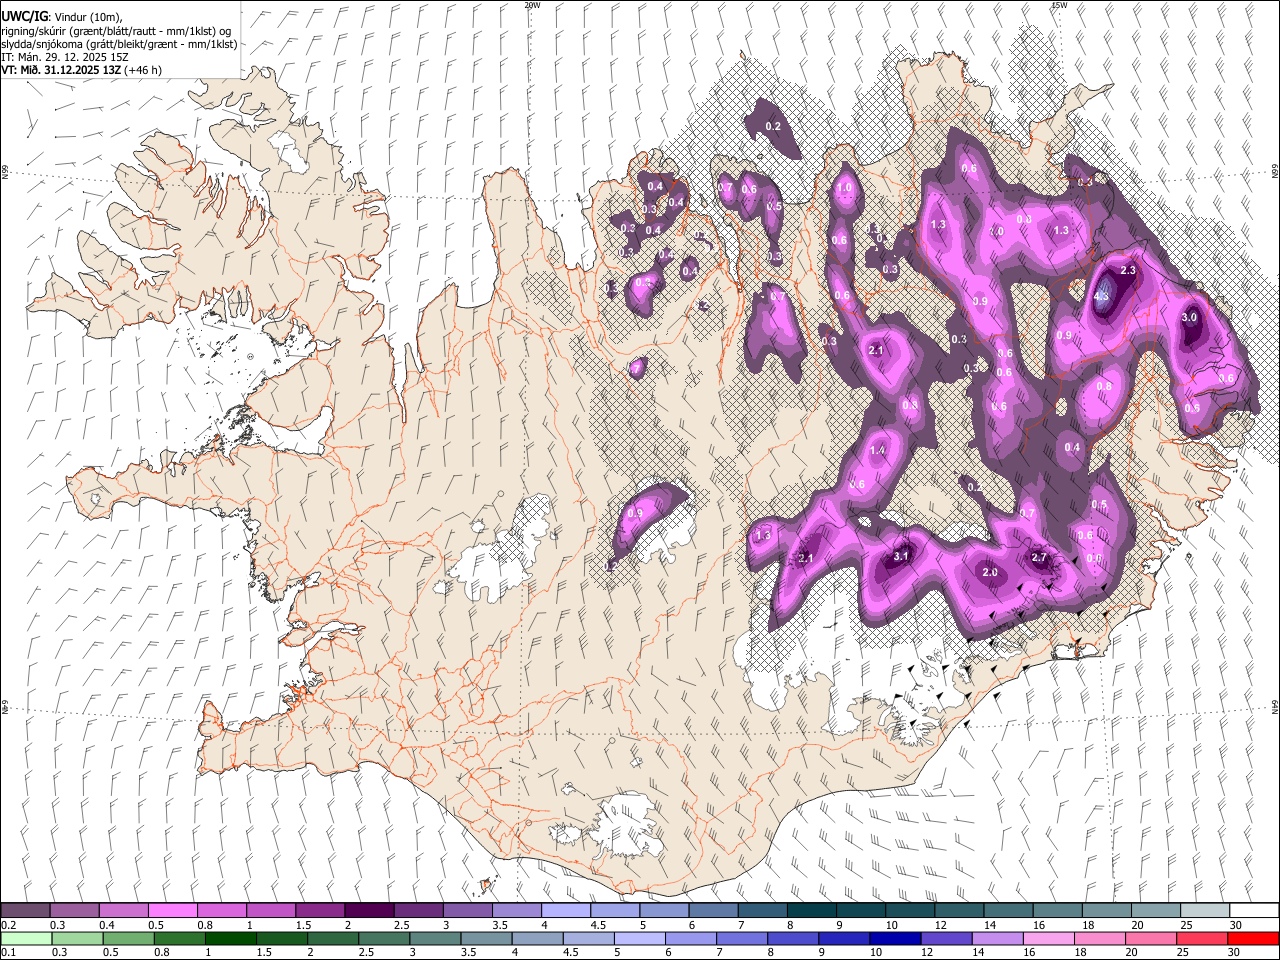Screen dimensions: 1280x960
Task: Click the 15W longitude label at top
Action: [1059, 5]
